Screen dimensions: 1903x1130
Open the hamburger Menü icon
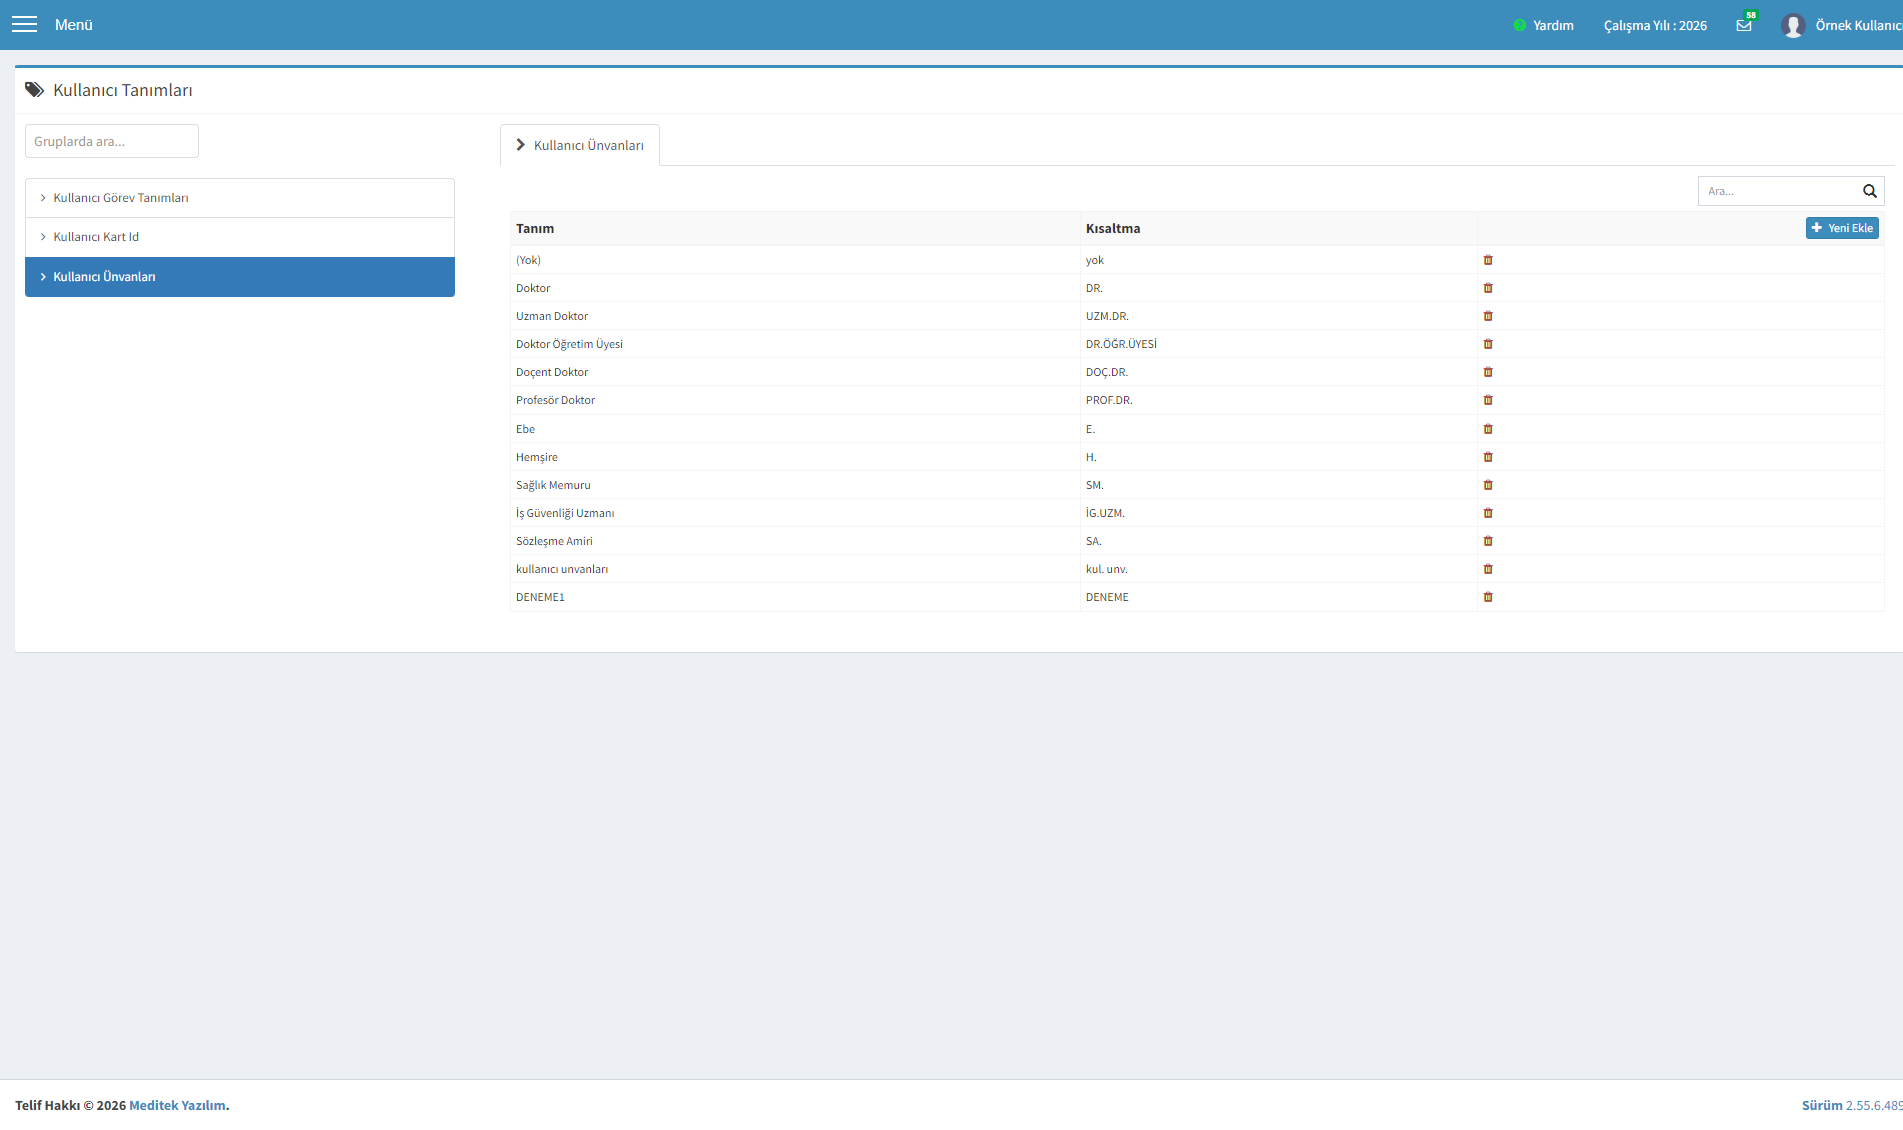[x=24, y=24]
